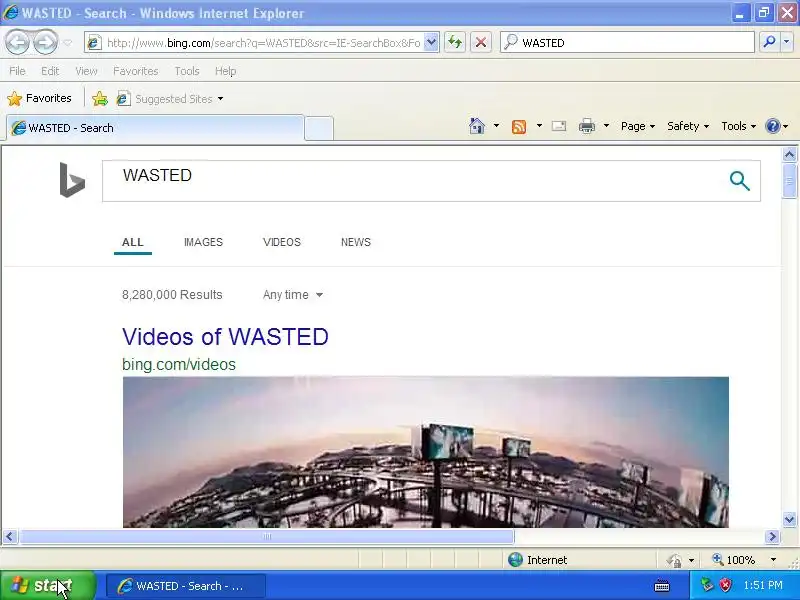
Task: Open the Help menu
Action: point(225,71)
